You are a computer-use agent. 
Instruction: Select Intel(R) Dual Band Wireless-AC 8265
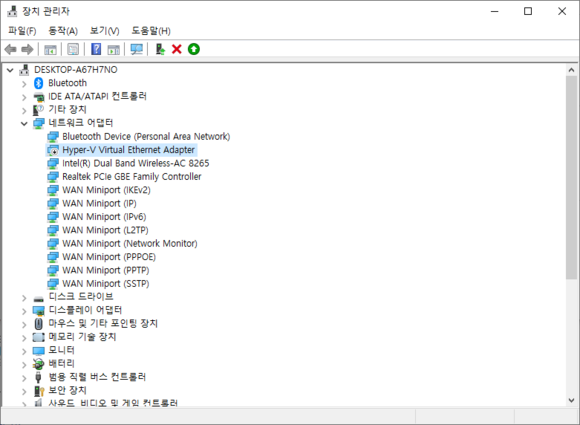click(x=136, y=163)
